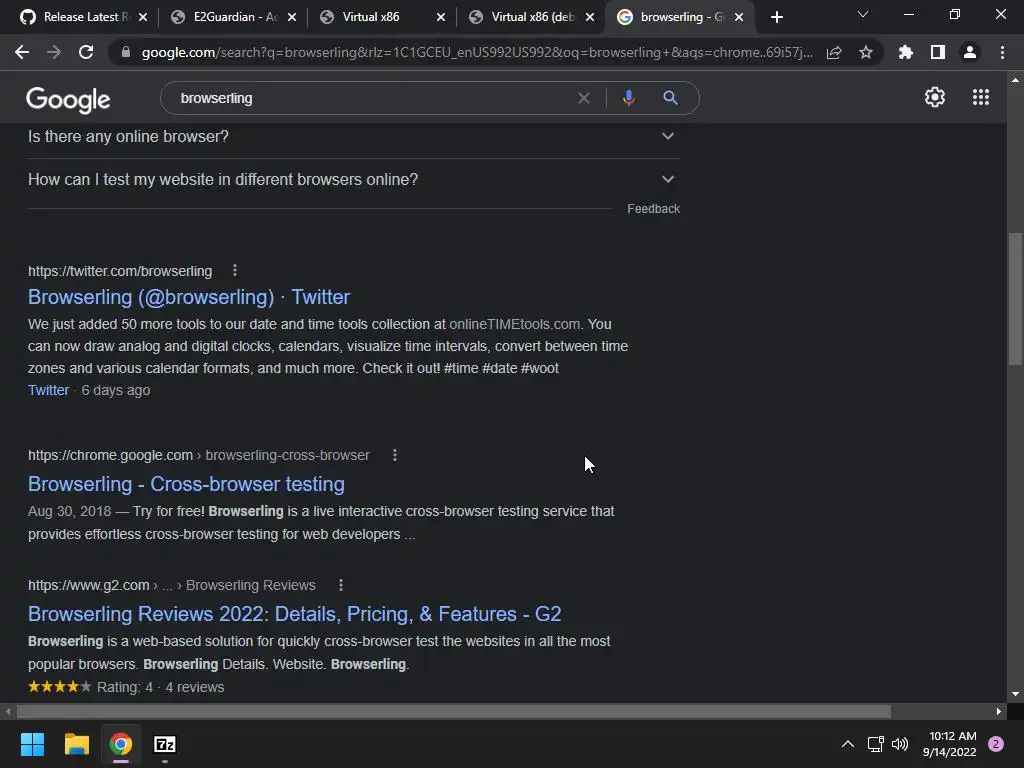Click the scroll left arrow
The height and width of the screenshot is (768, 1024).
(8, 711)
